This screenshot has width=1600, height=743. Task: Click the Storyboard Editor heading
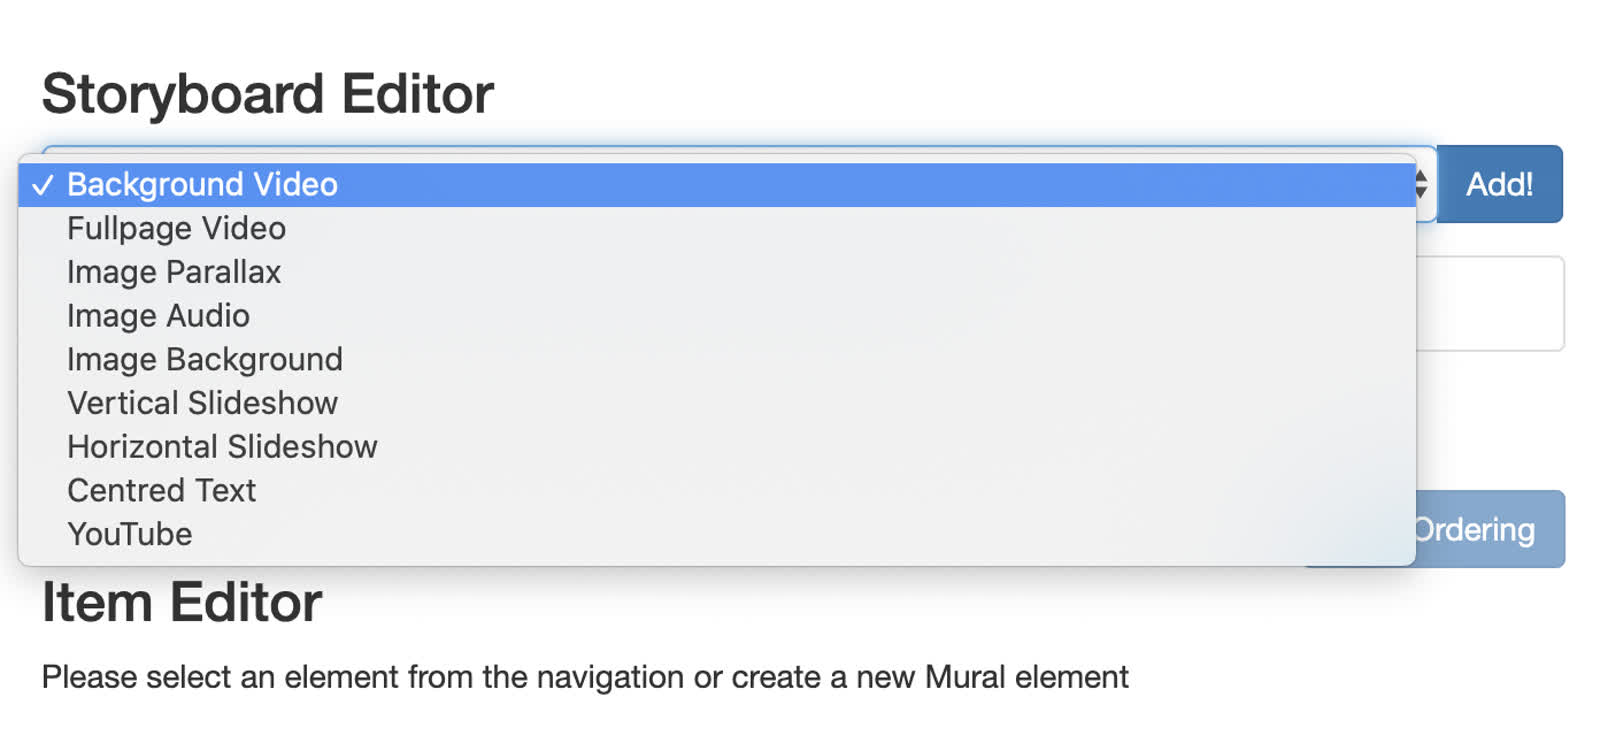(x=268, y=94)
